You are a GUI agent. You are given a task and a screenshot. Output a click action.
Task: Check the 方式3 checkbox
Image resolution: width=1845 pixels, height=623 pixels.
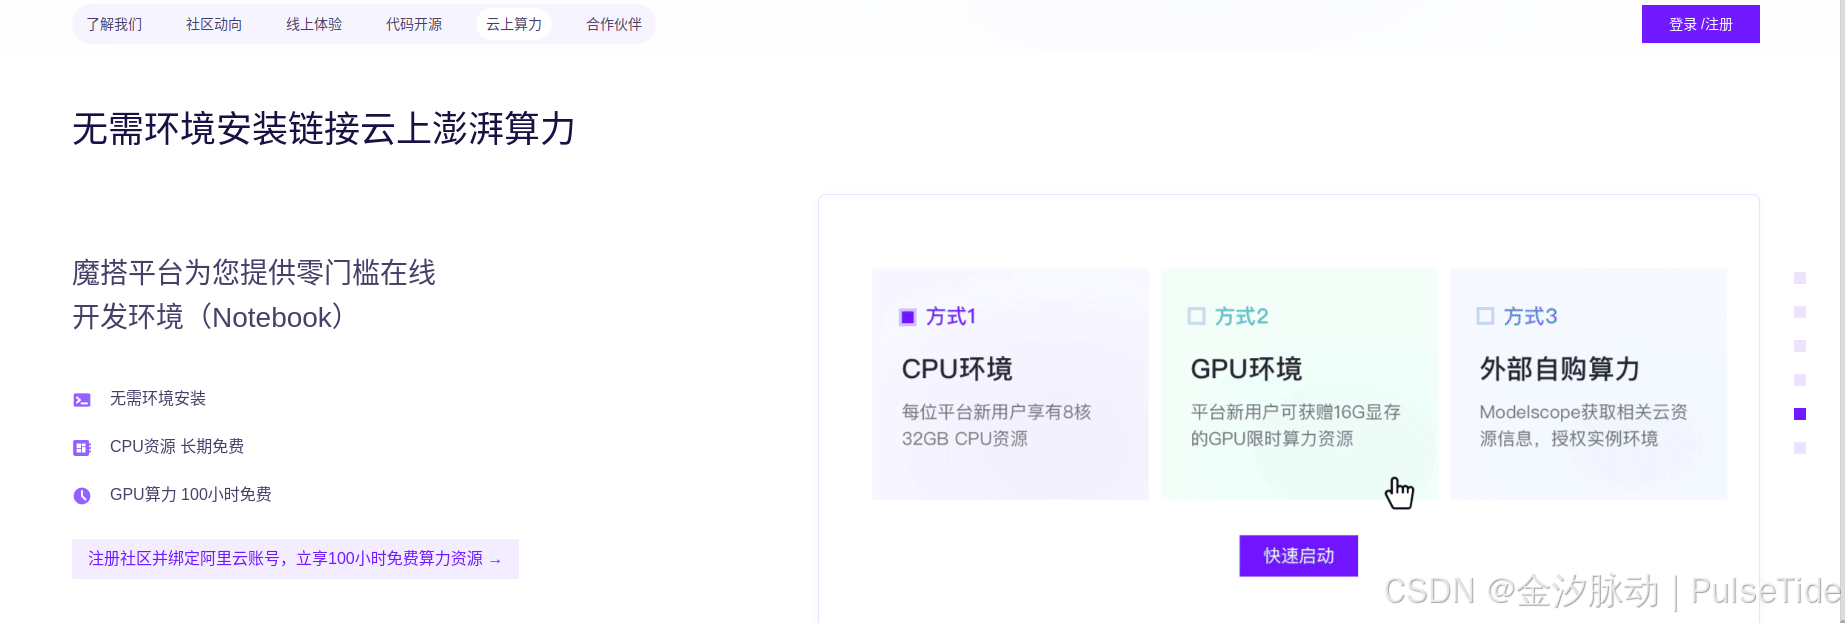click(1485, 316)
